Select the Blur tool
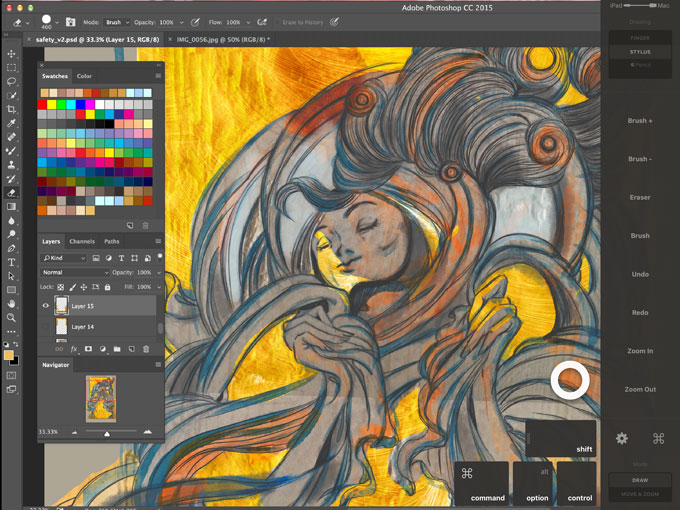This screenshot has width=680, height=510. [12, 220]
